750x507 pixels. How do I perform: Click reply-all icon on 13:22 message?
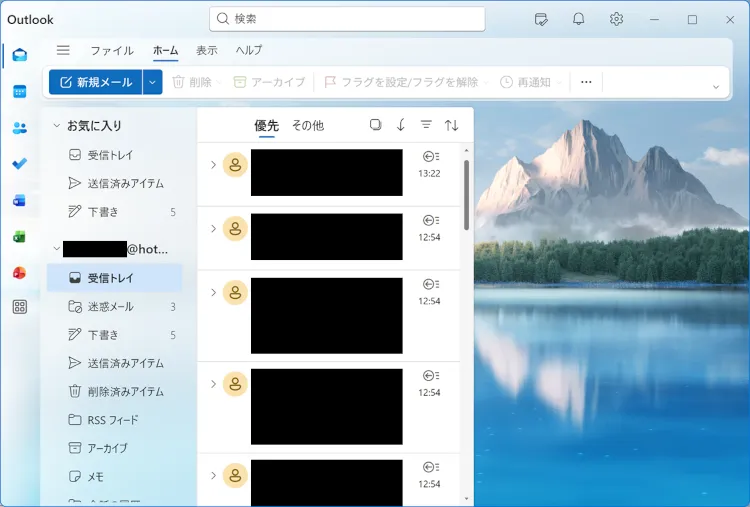click(431, 156)
